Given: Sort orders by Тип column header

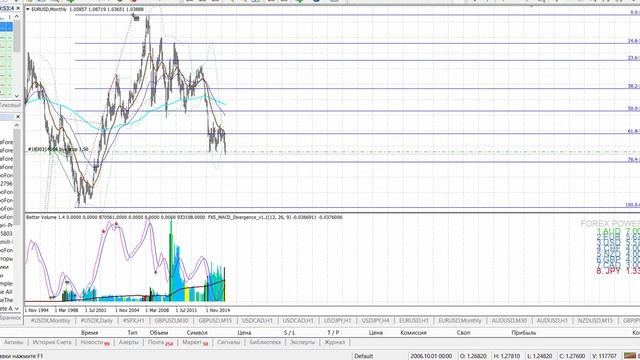Looking at the screenshot, I should click(133, 333).
